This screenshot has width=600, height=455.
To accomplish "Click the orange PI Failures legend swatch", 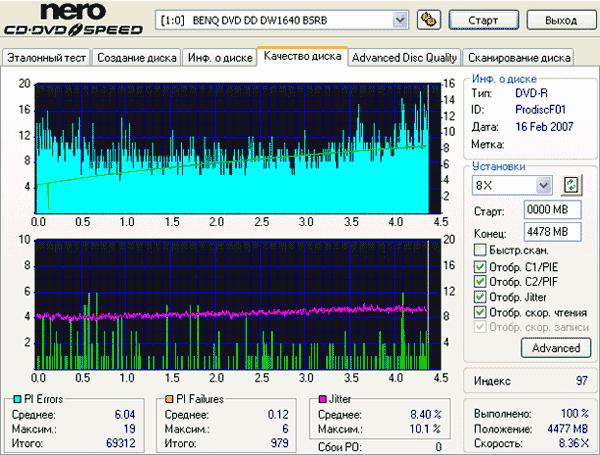I will click(168, 400).
